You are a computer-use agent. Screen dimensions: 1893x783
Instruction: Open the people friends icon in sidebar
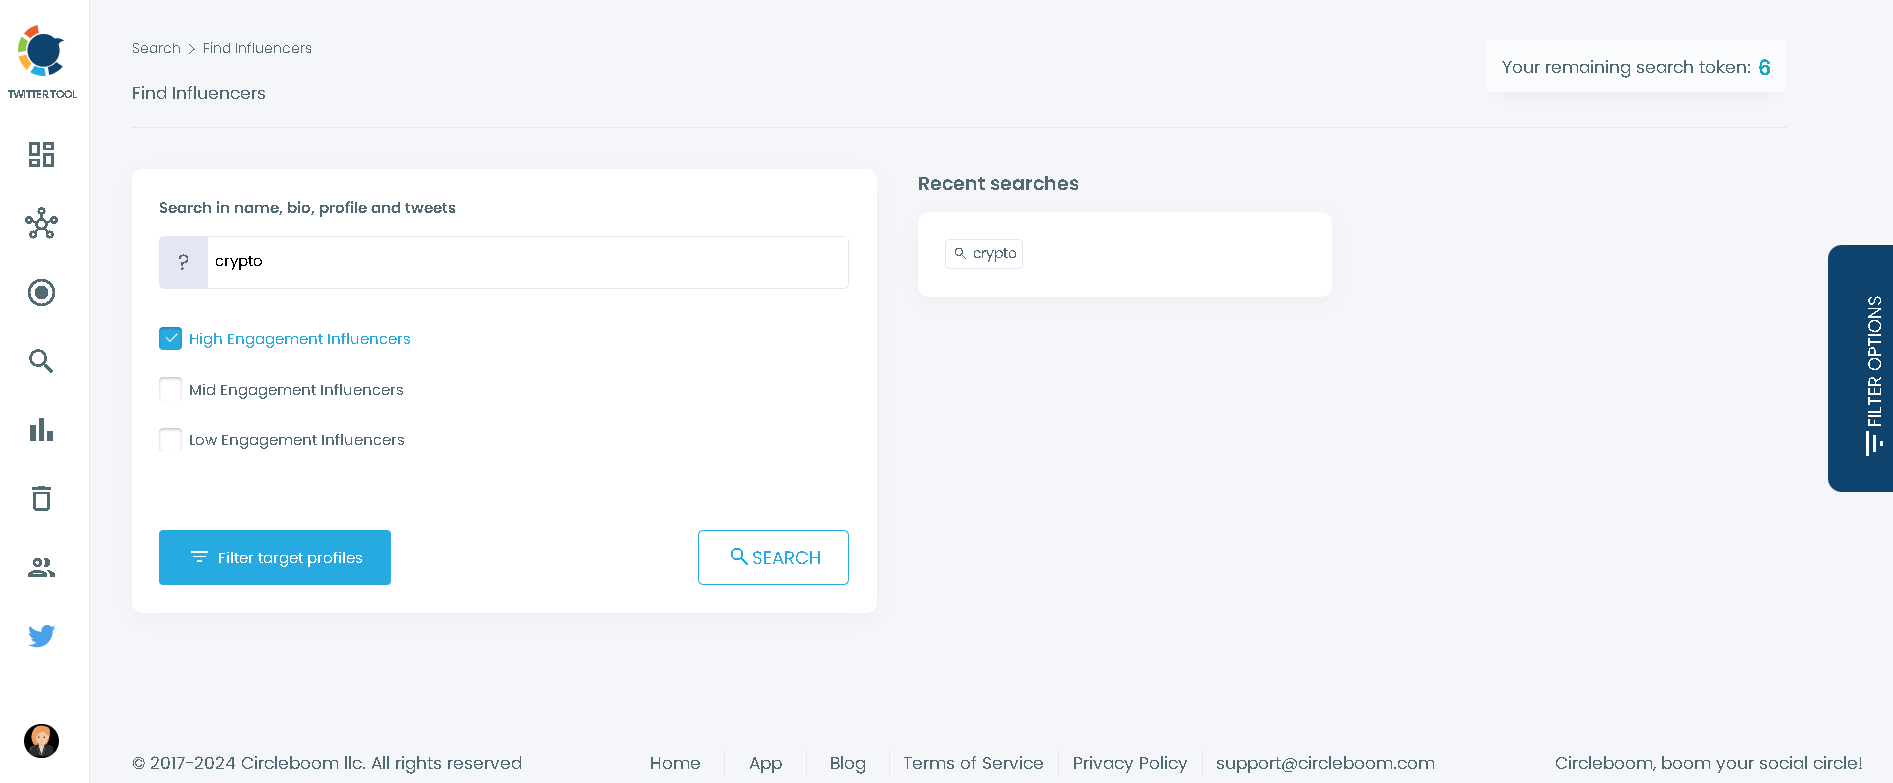pos(41,567)
